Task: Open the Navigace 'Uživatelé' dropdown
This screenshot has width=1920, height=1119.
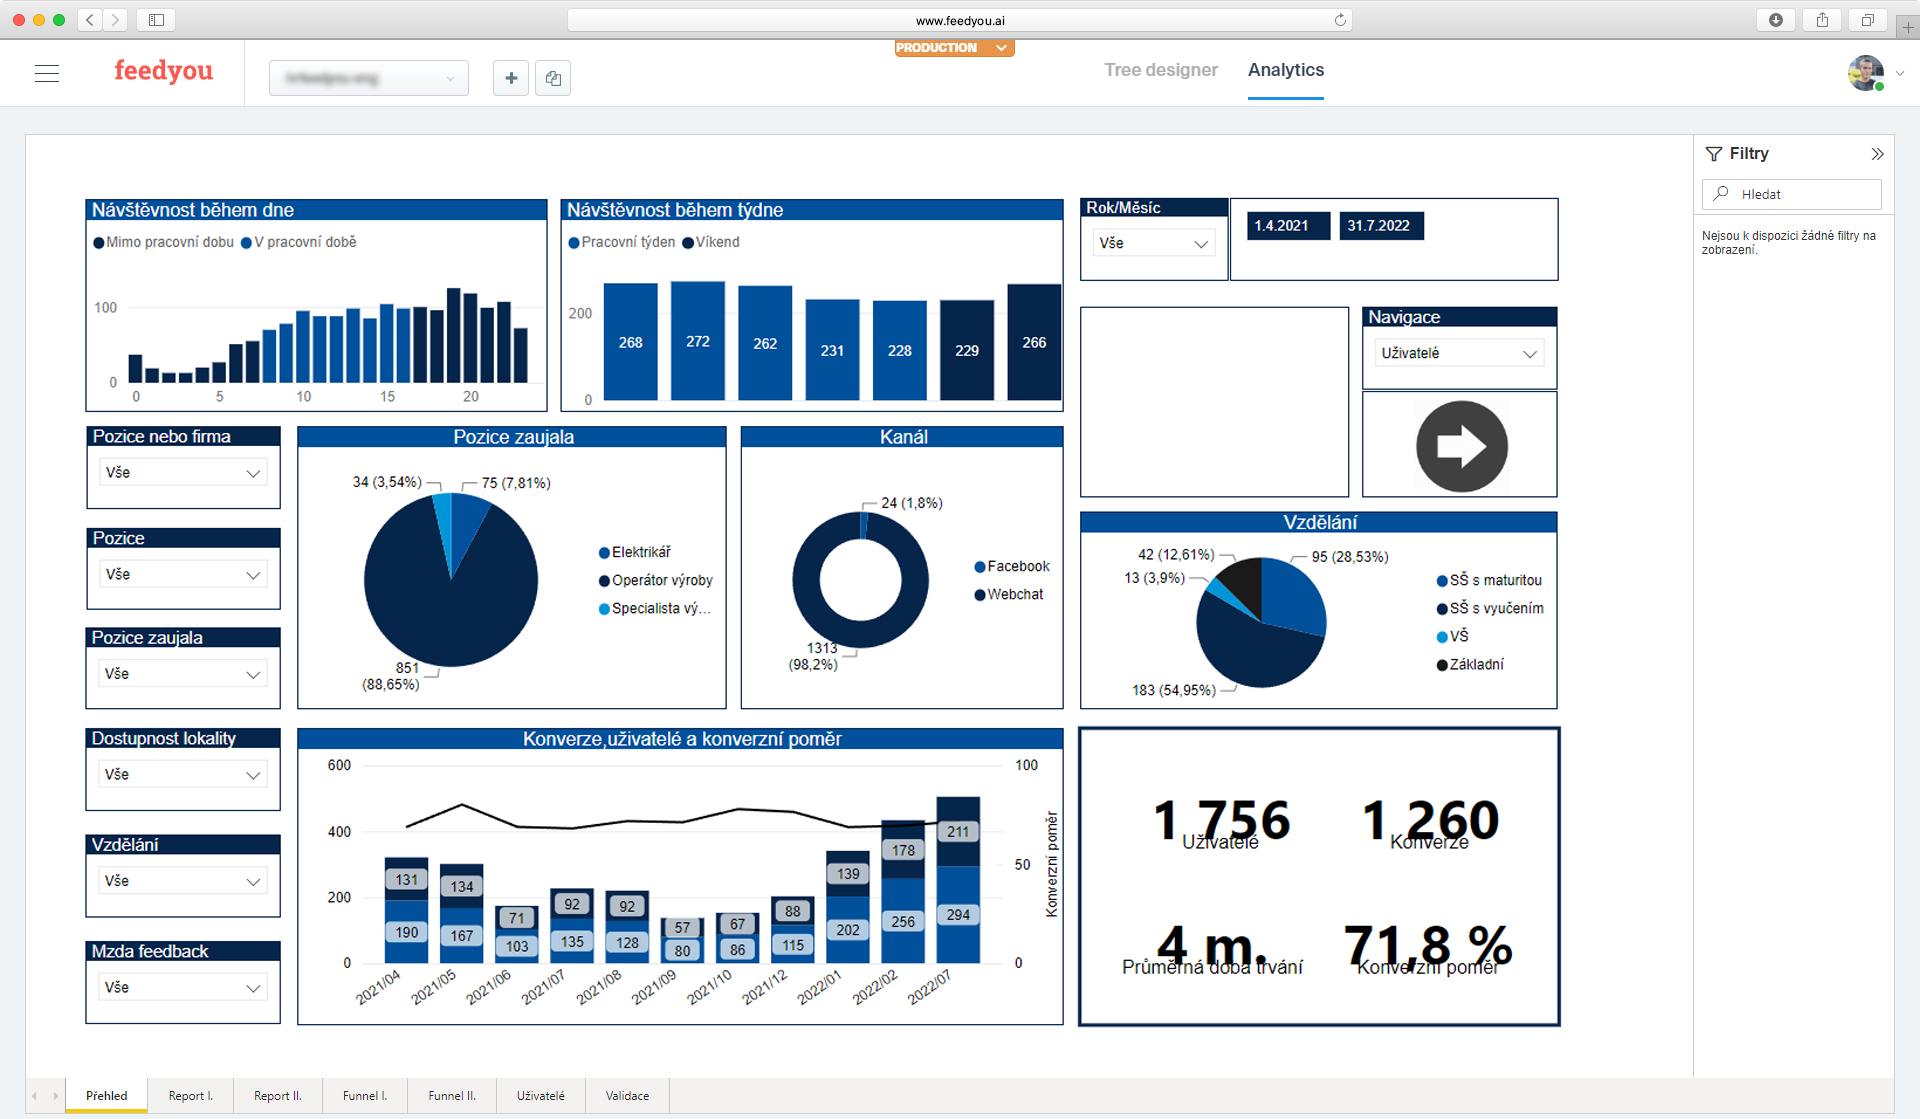Action: click(1458, 352)
